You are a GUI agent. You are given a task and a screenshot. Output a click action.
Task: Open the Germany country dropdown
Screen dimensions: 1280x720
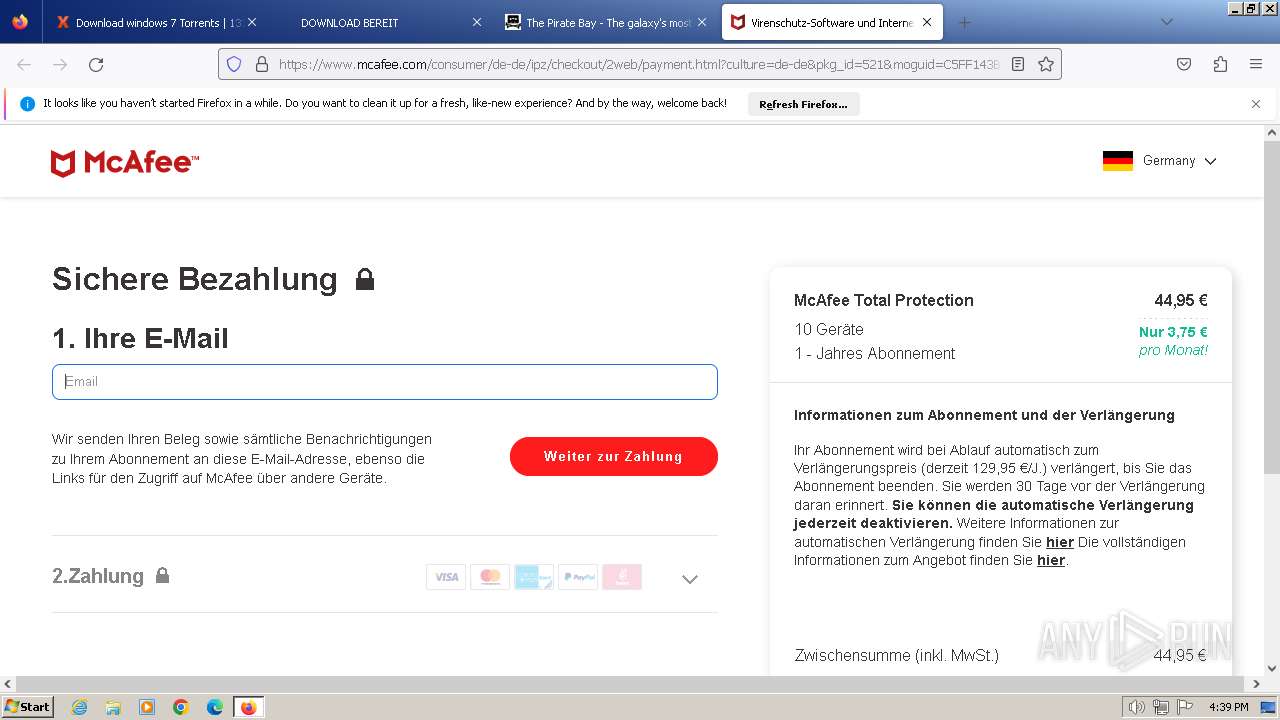pyautogui.click(x=1160, y=161)
